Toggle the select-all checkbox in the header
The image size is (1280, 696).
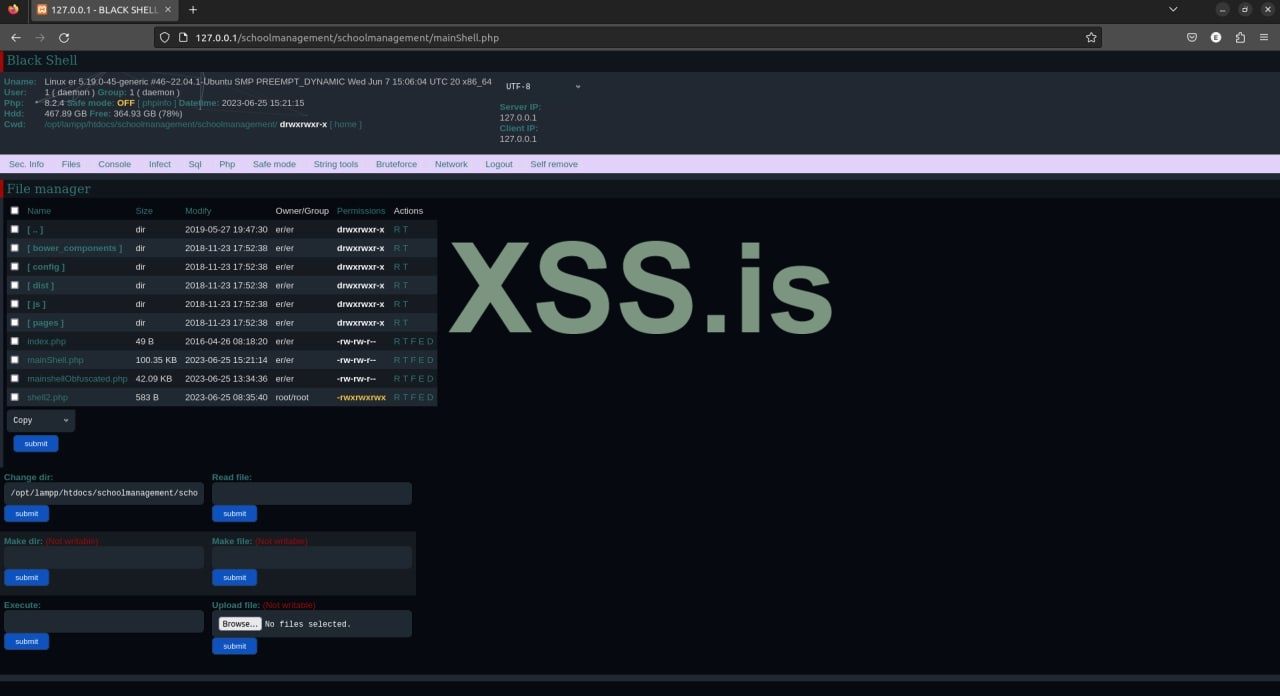[x=14, y=210]
